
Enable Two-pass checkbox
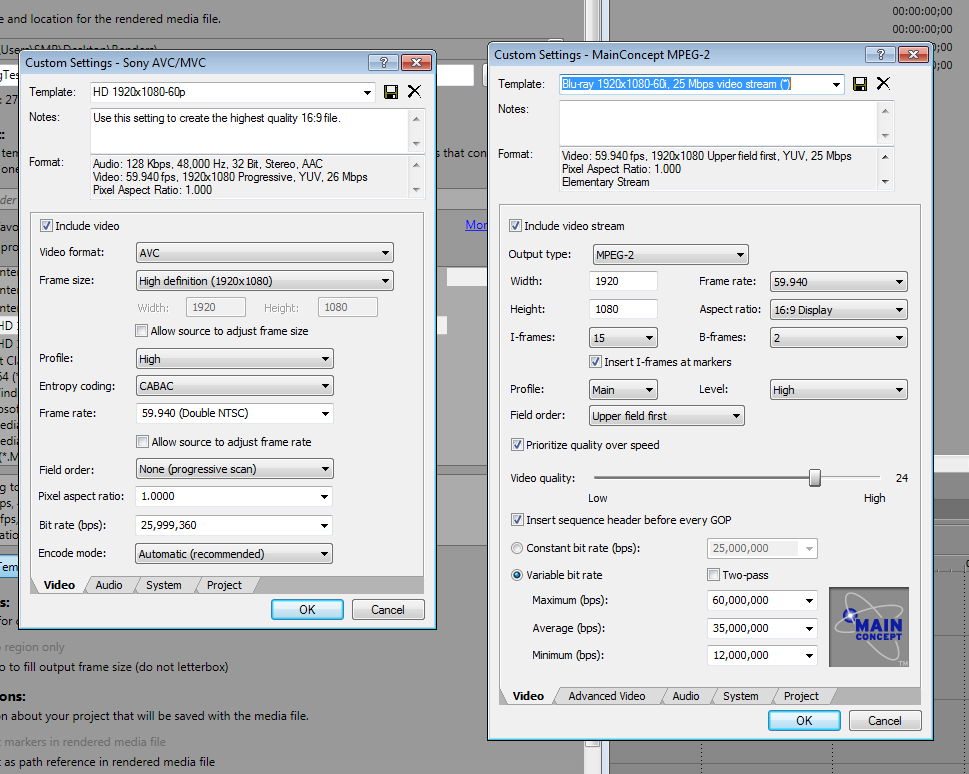[713, 575]
